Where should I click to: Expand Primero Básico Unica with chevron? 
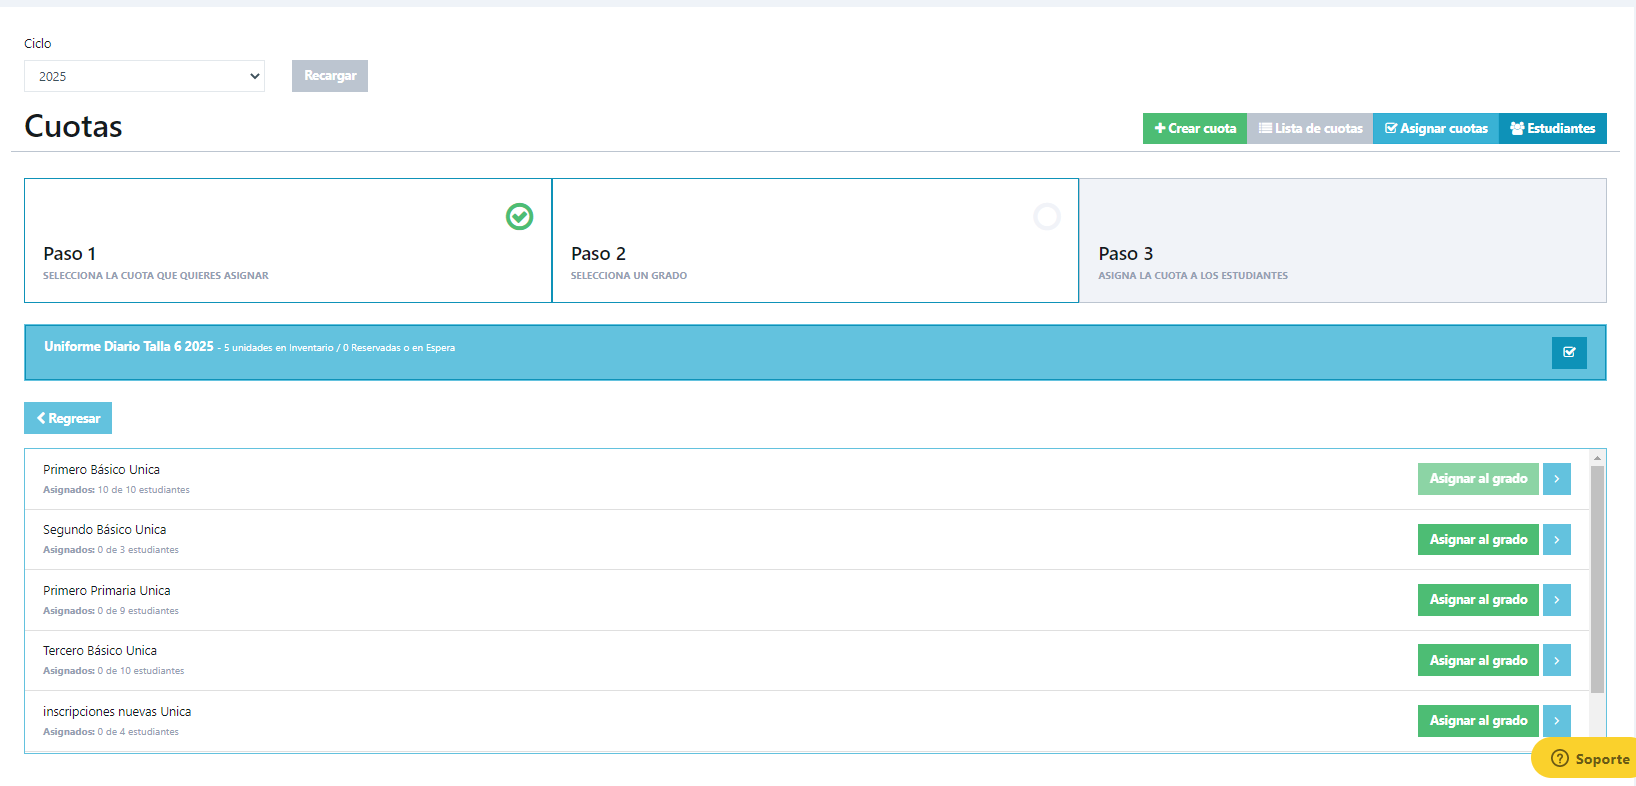click(1557, 479)
